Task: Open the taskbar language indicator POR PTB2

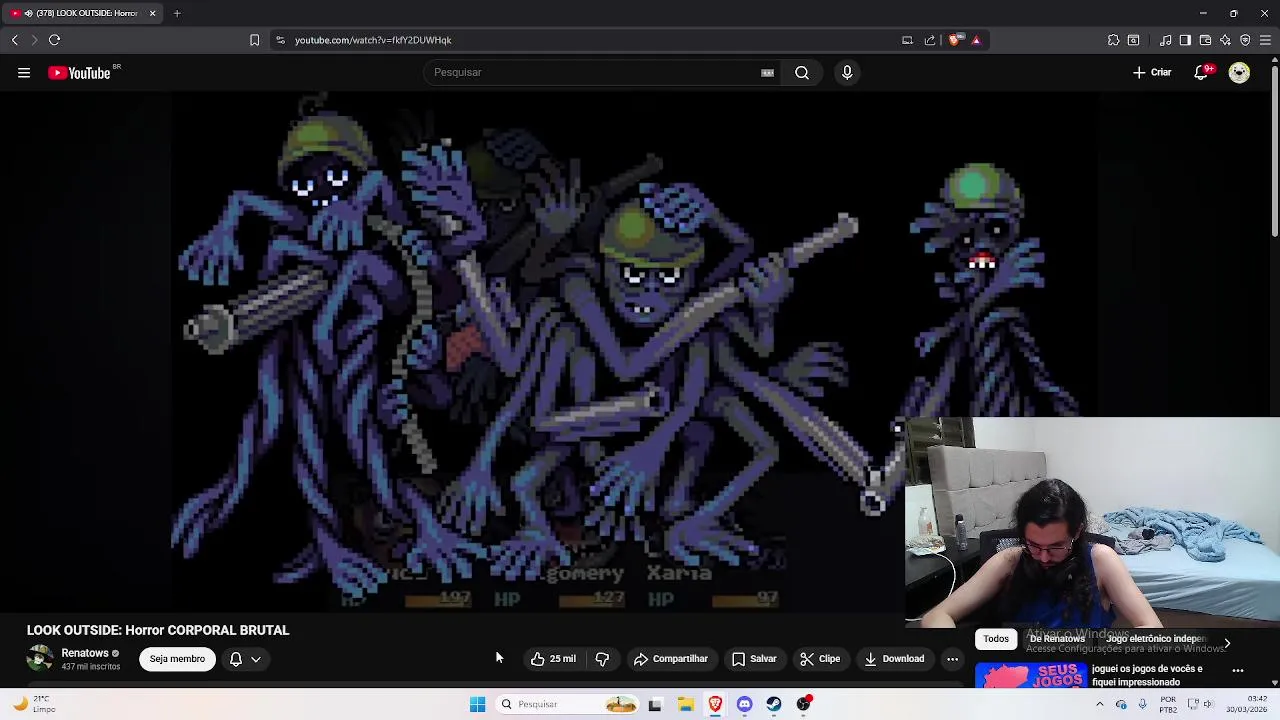Action: 1168,704
